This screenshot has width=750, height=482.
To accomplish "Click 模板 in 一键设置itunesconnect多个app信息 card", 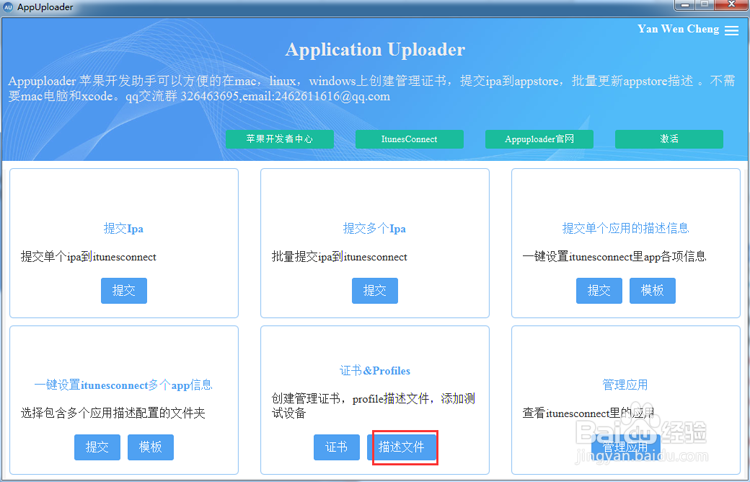I will pyautogui.click(x=151, y=447).
